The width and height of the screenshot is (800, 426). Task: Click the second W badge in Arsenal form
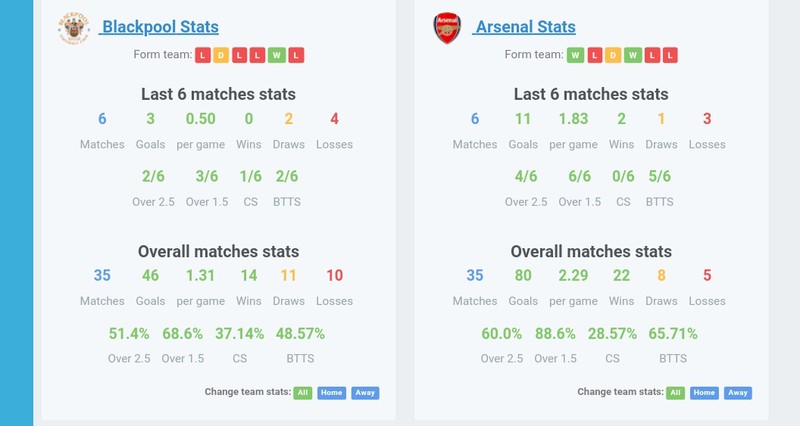coord(633,55)
